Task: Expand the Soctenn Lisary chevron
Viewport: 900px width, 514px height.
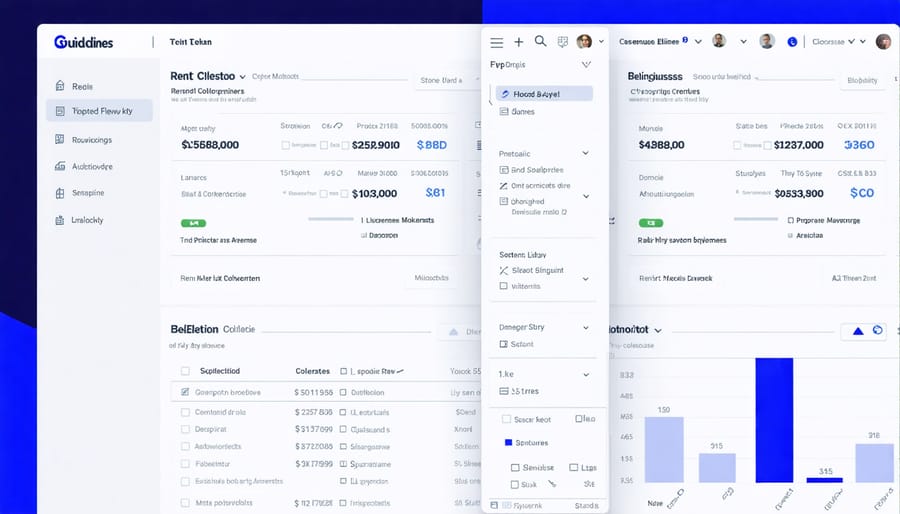Action: click(x=585, y=279)
